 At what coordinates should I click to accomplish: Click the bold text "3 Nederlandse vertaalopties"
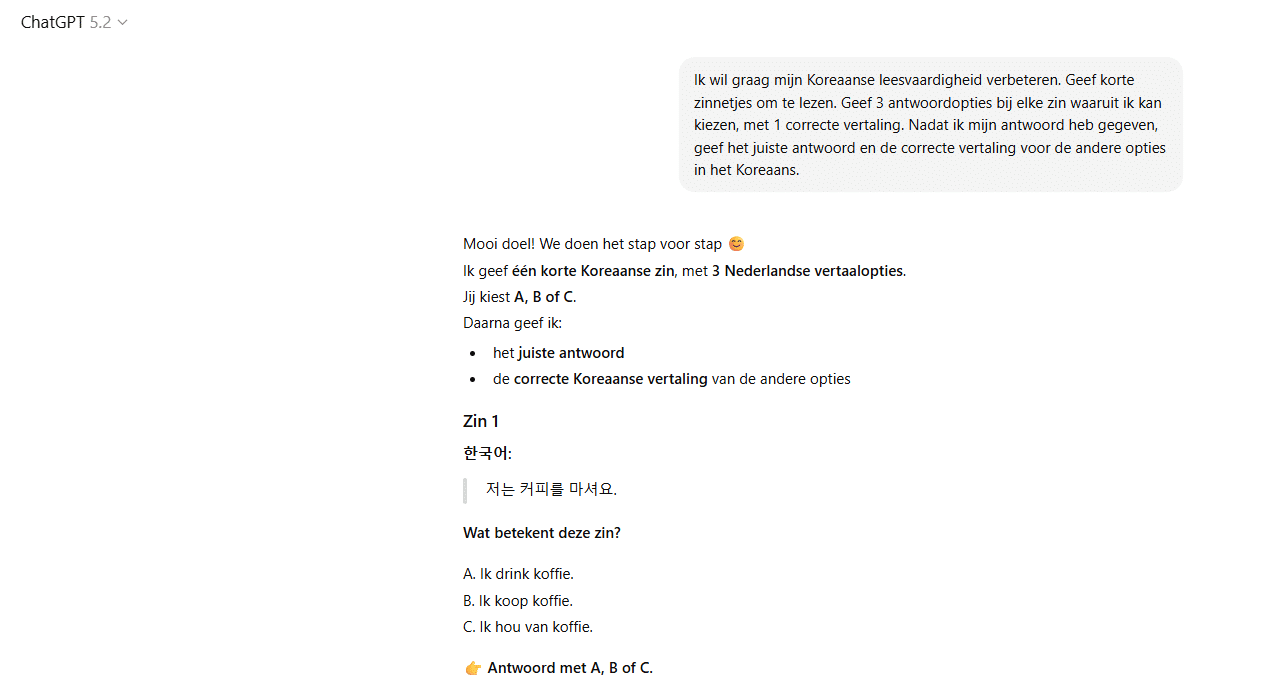click(x=806, y=270)
